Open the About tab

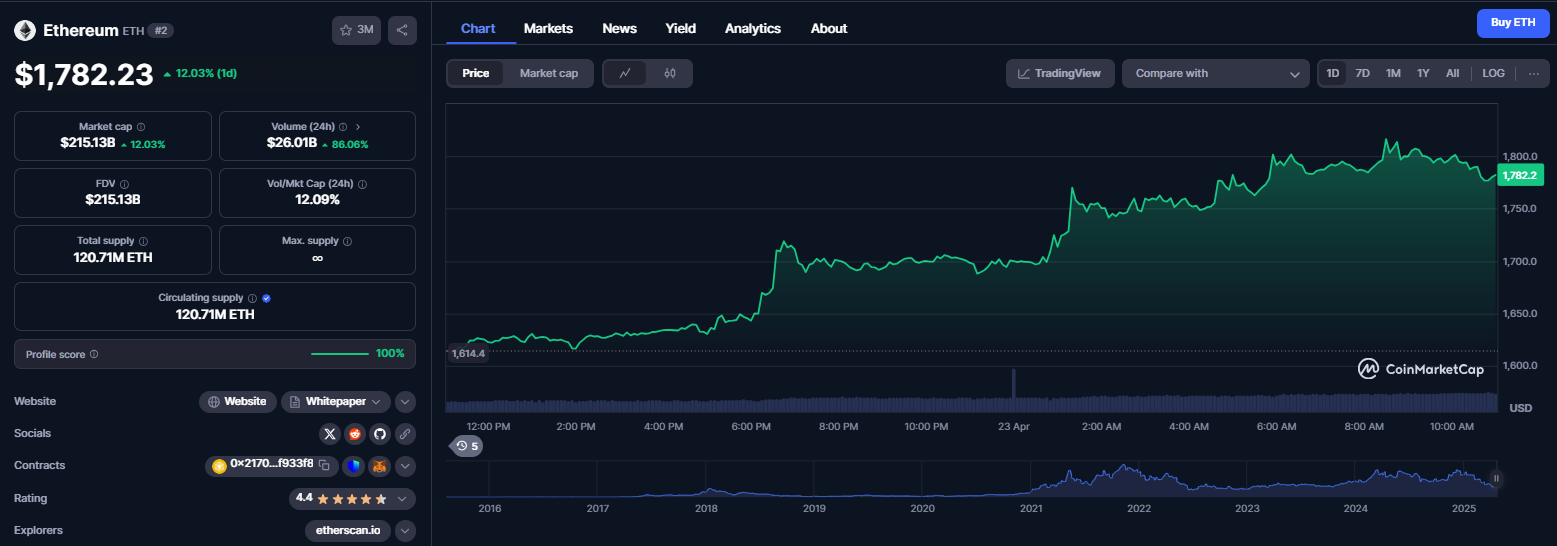[829, 28]
